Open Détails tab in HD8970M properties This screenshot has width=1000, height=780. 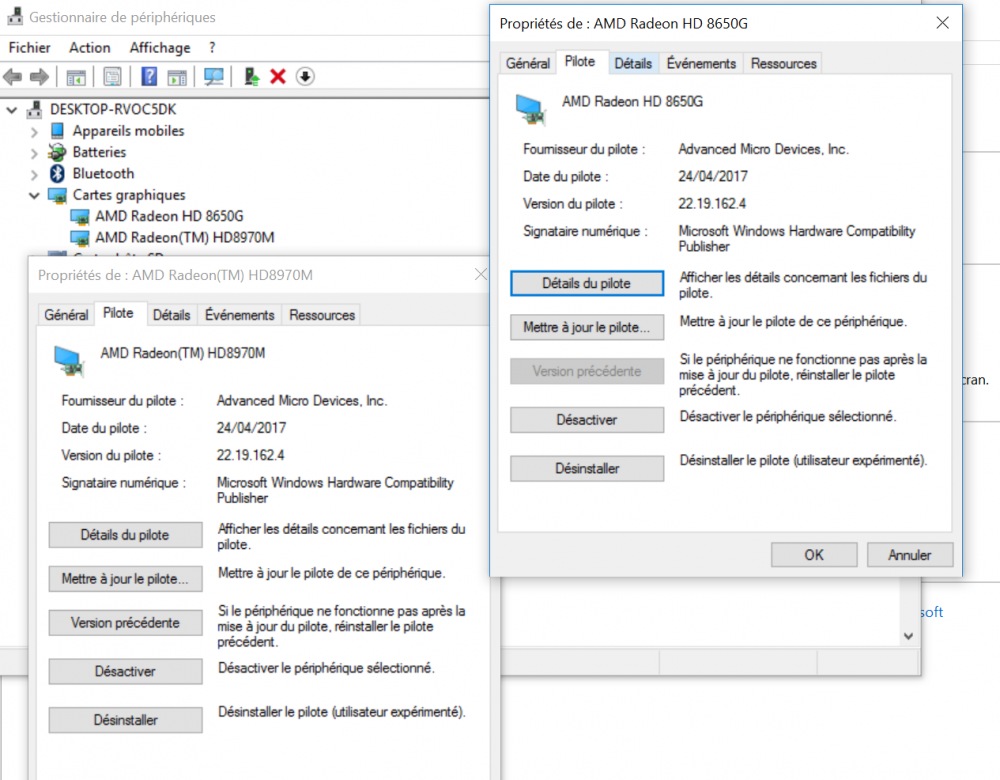coord(172,315)
